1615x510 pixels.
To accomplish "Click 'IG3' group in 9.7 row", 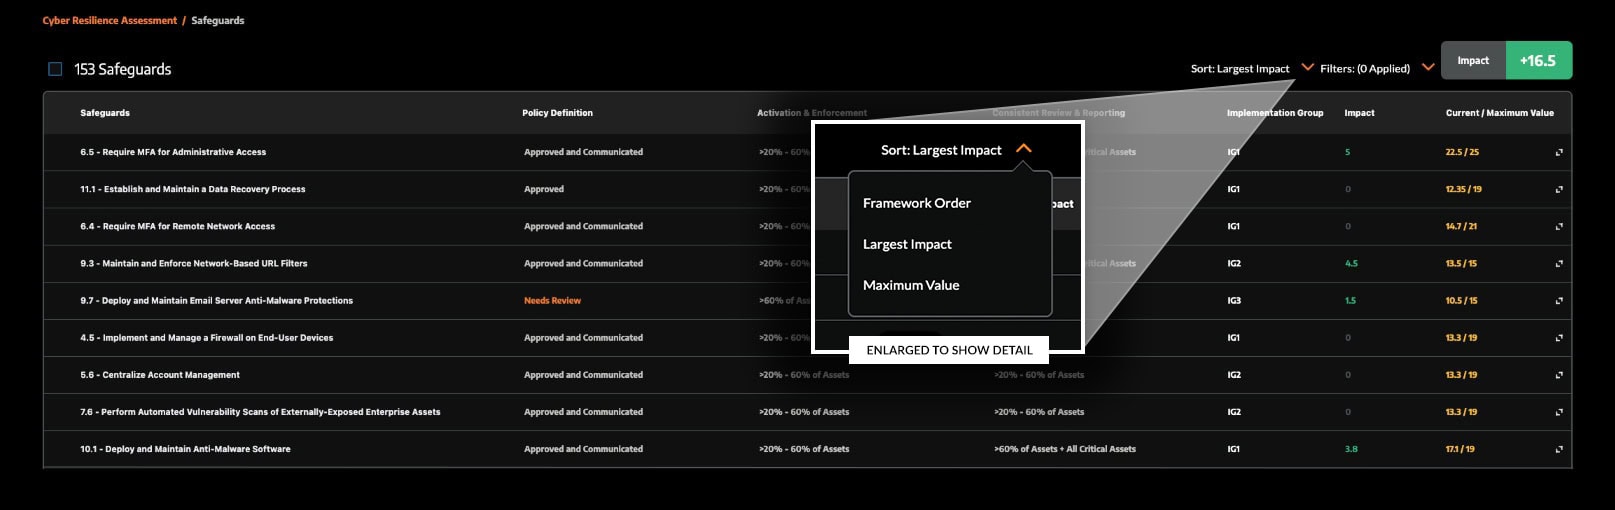I will tap(1234, 301).
